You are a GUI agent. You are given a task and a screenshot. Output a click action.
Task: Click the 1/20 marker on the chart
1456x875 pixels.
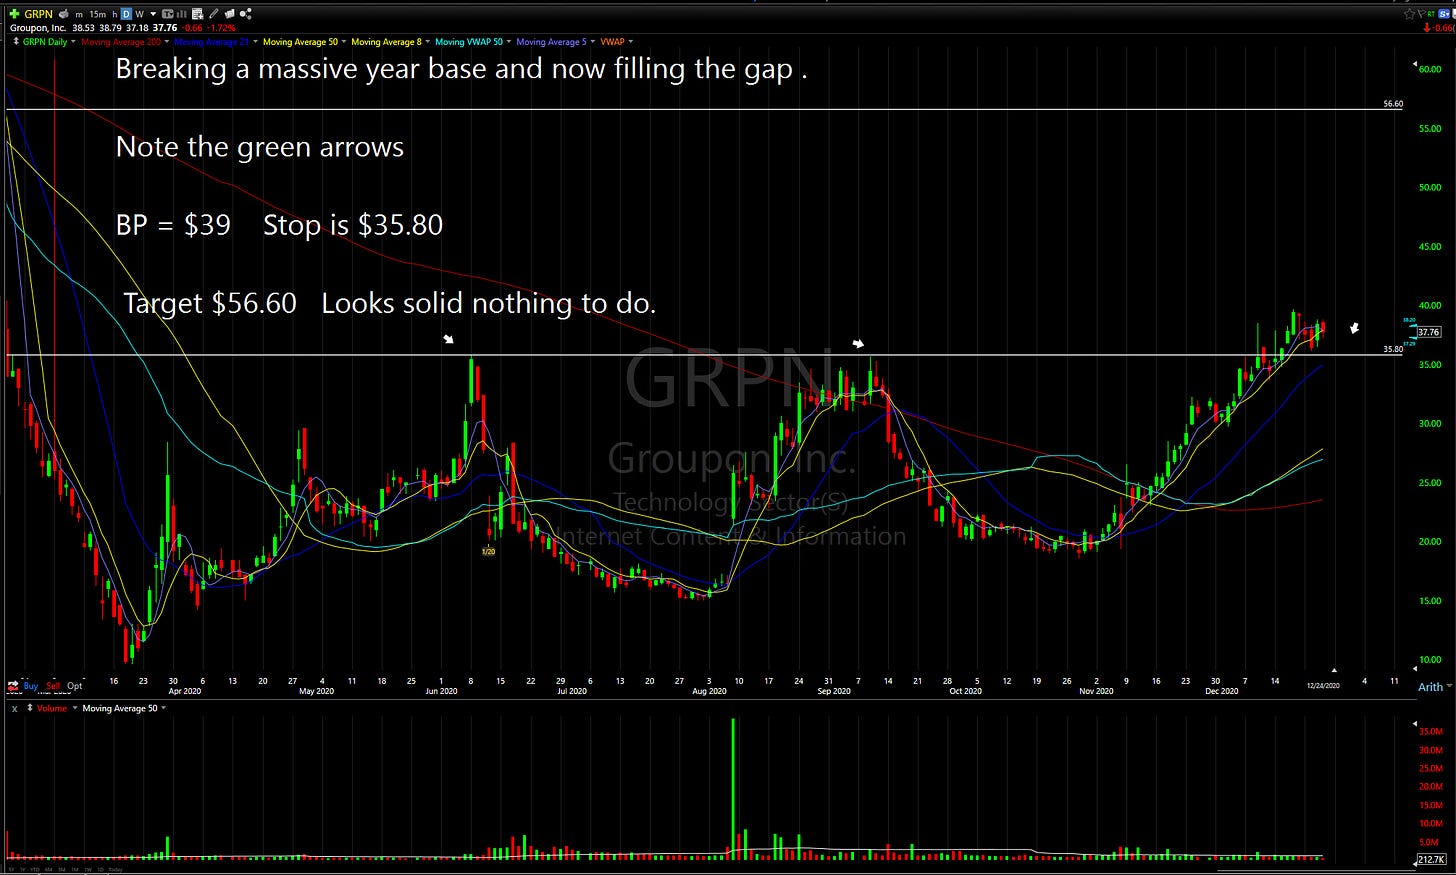point(488,551)
